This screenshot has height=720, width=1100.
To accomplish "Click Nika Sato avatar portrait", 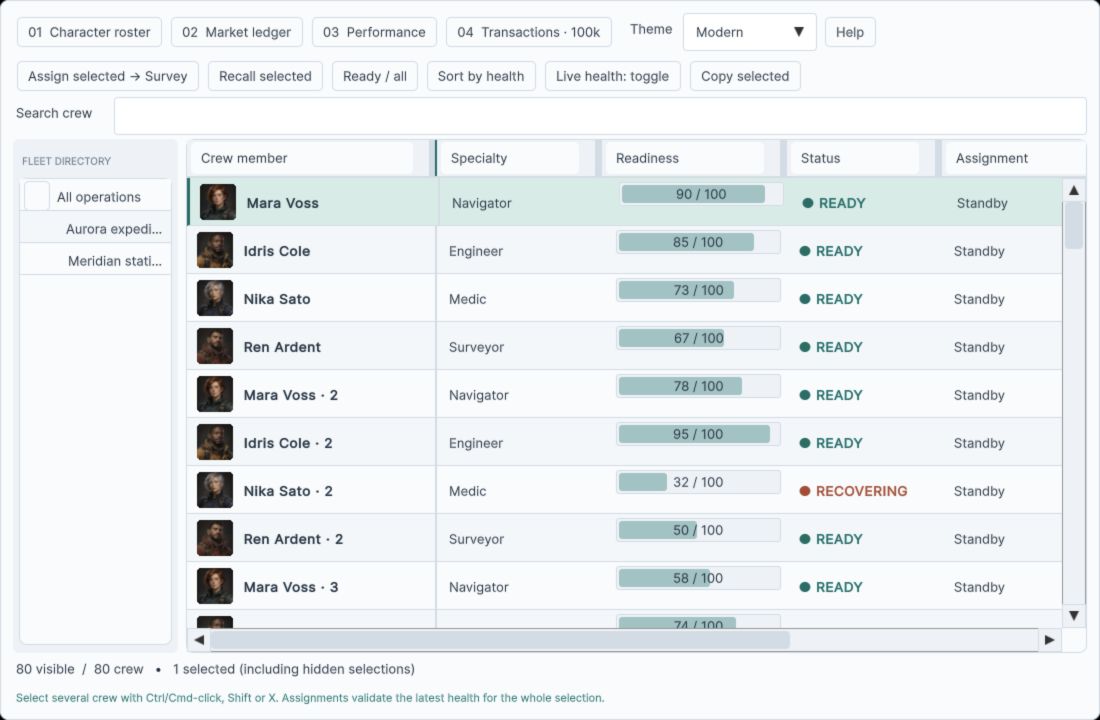I will pos(215,298).
